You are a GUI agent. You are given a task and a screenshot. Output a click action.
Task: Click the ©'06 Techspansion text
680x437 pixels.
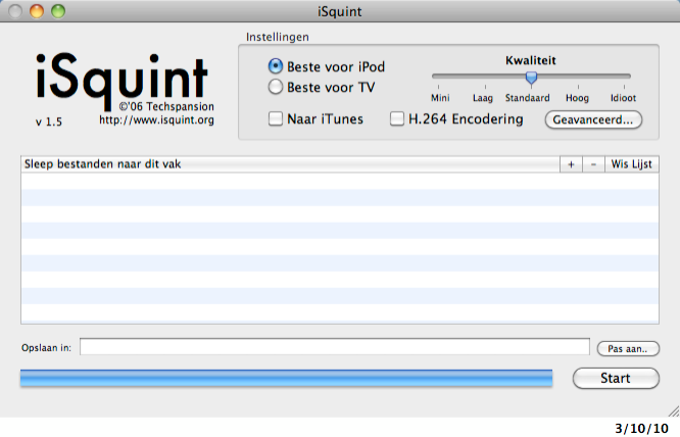tap(167, 106)
